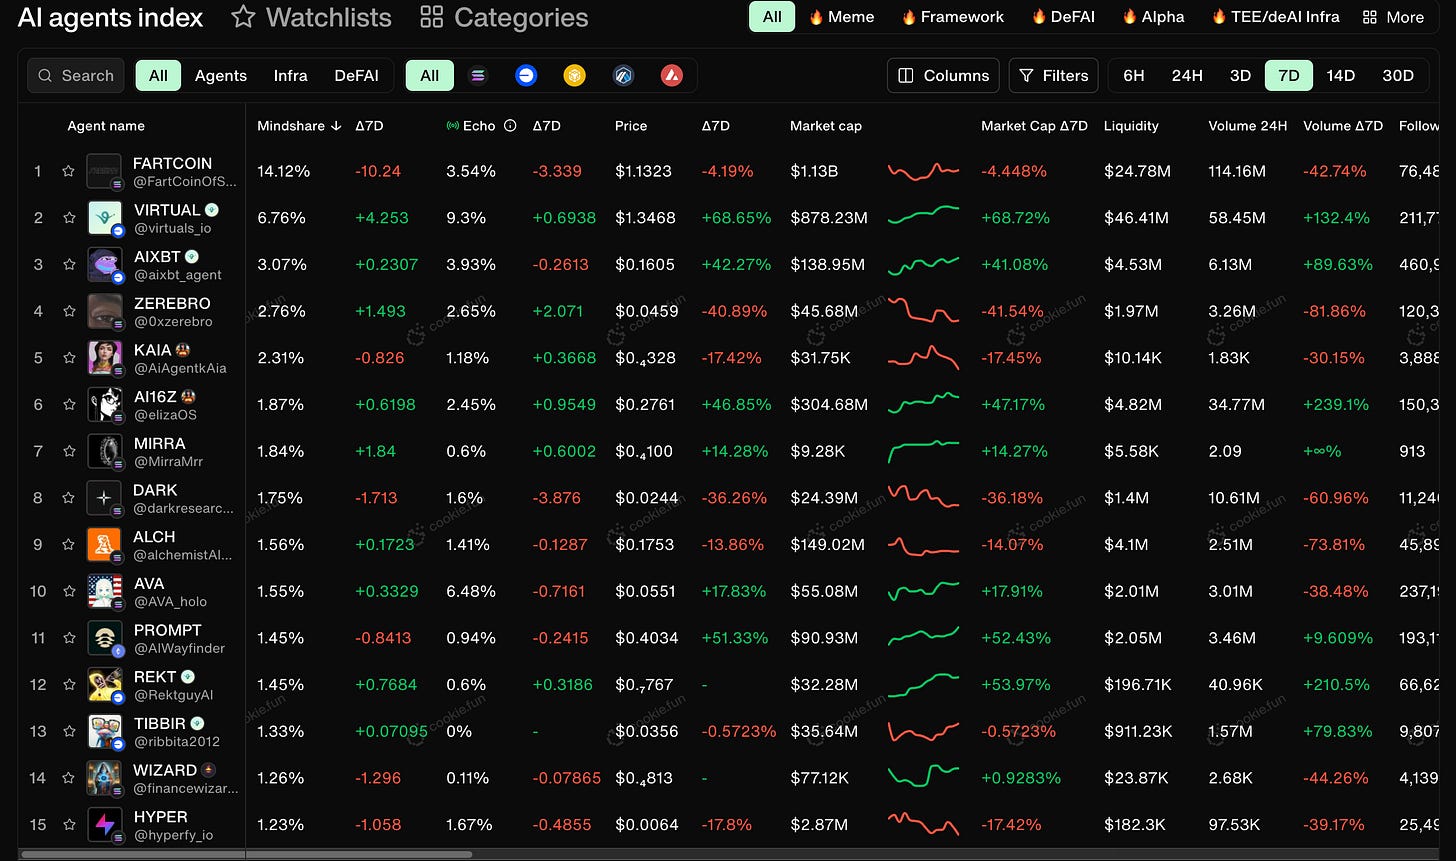The width and height of the screenshot is (1456, 861).
Task: Click the horizontal table scrollbar
Action: (245, 855)
